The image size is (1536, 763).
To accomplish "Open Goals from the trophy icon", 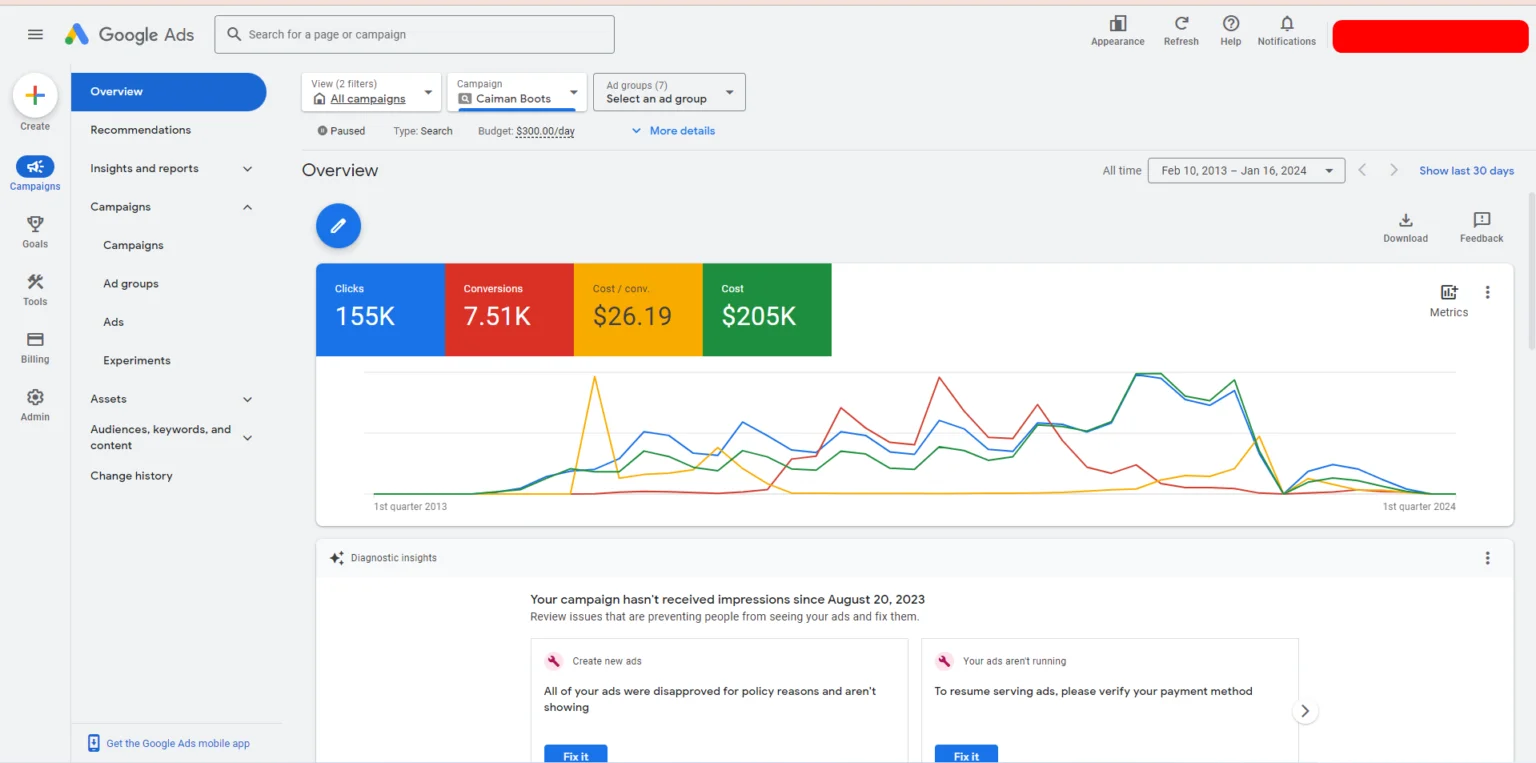I will pyautogui.click(x=35, y=225).
